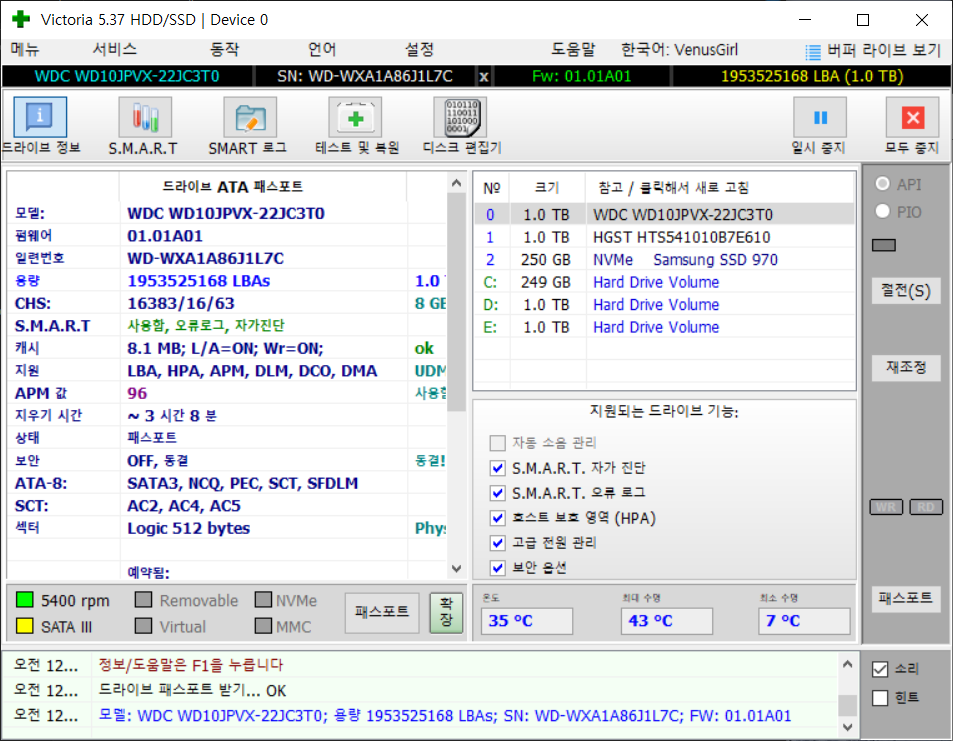Click the WR indicator
Viewport: 953px width, 741px height.
pos(886,507)
